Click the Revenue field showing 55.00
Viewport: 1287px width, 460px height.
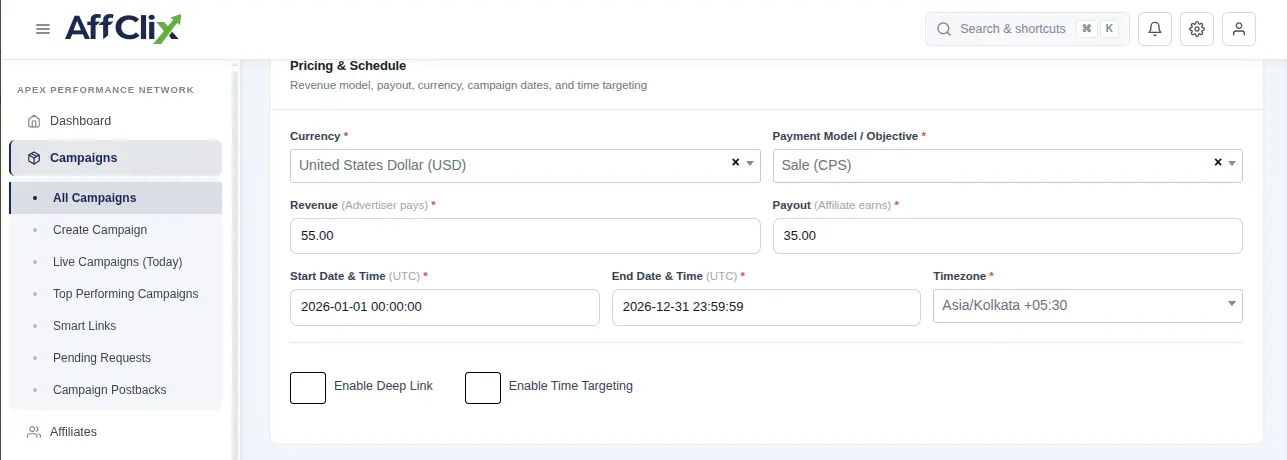525,236
